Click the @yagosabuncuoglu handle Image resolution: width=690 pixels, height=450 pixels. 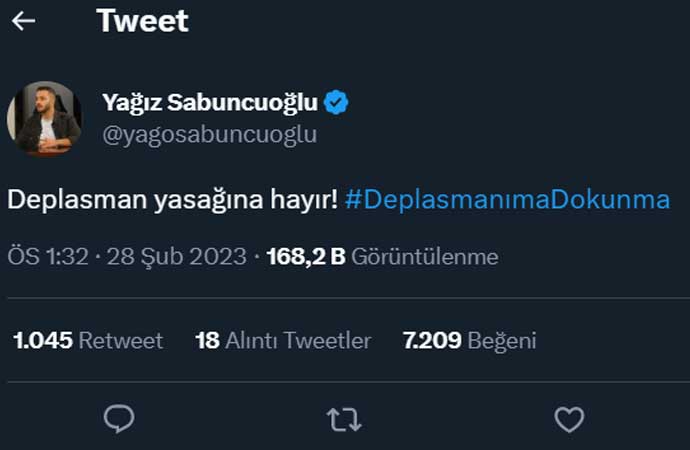pyautogui.click(x=209, y=135)
